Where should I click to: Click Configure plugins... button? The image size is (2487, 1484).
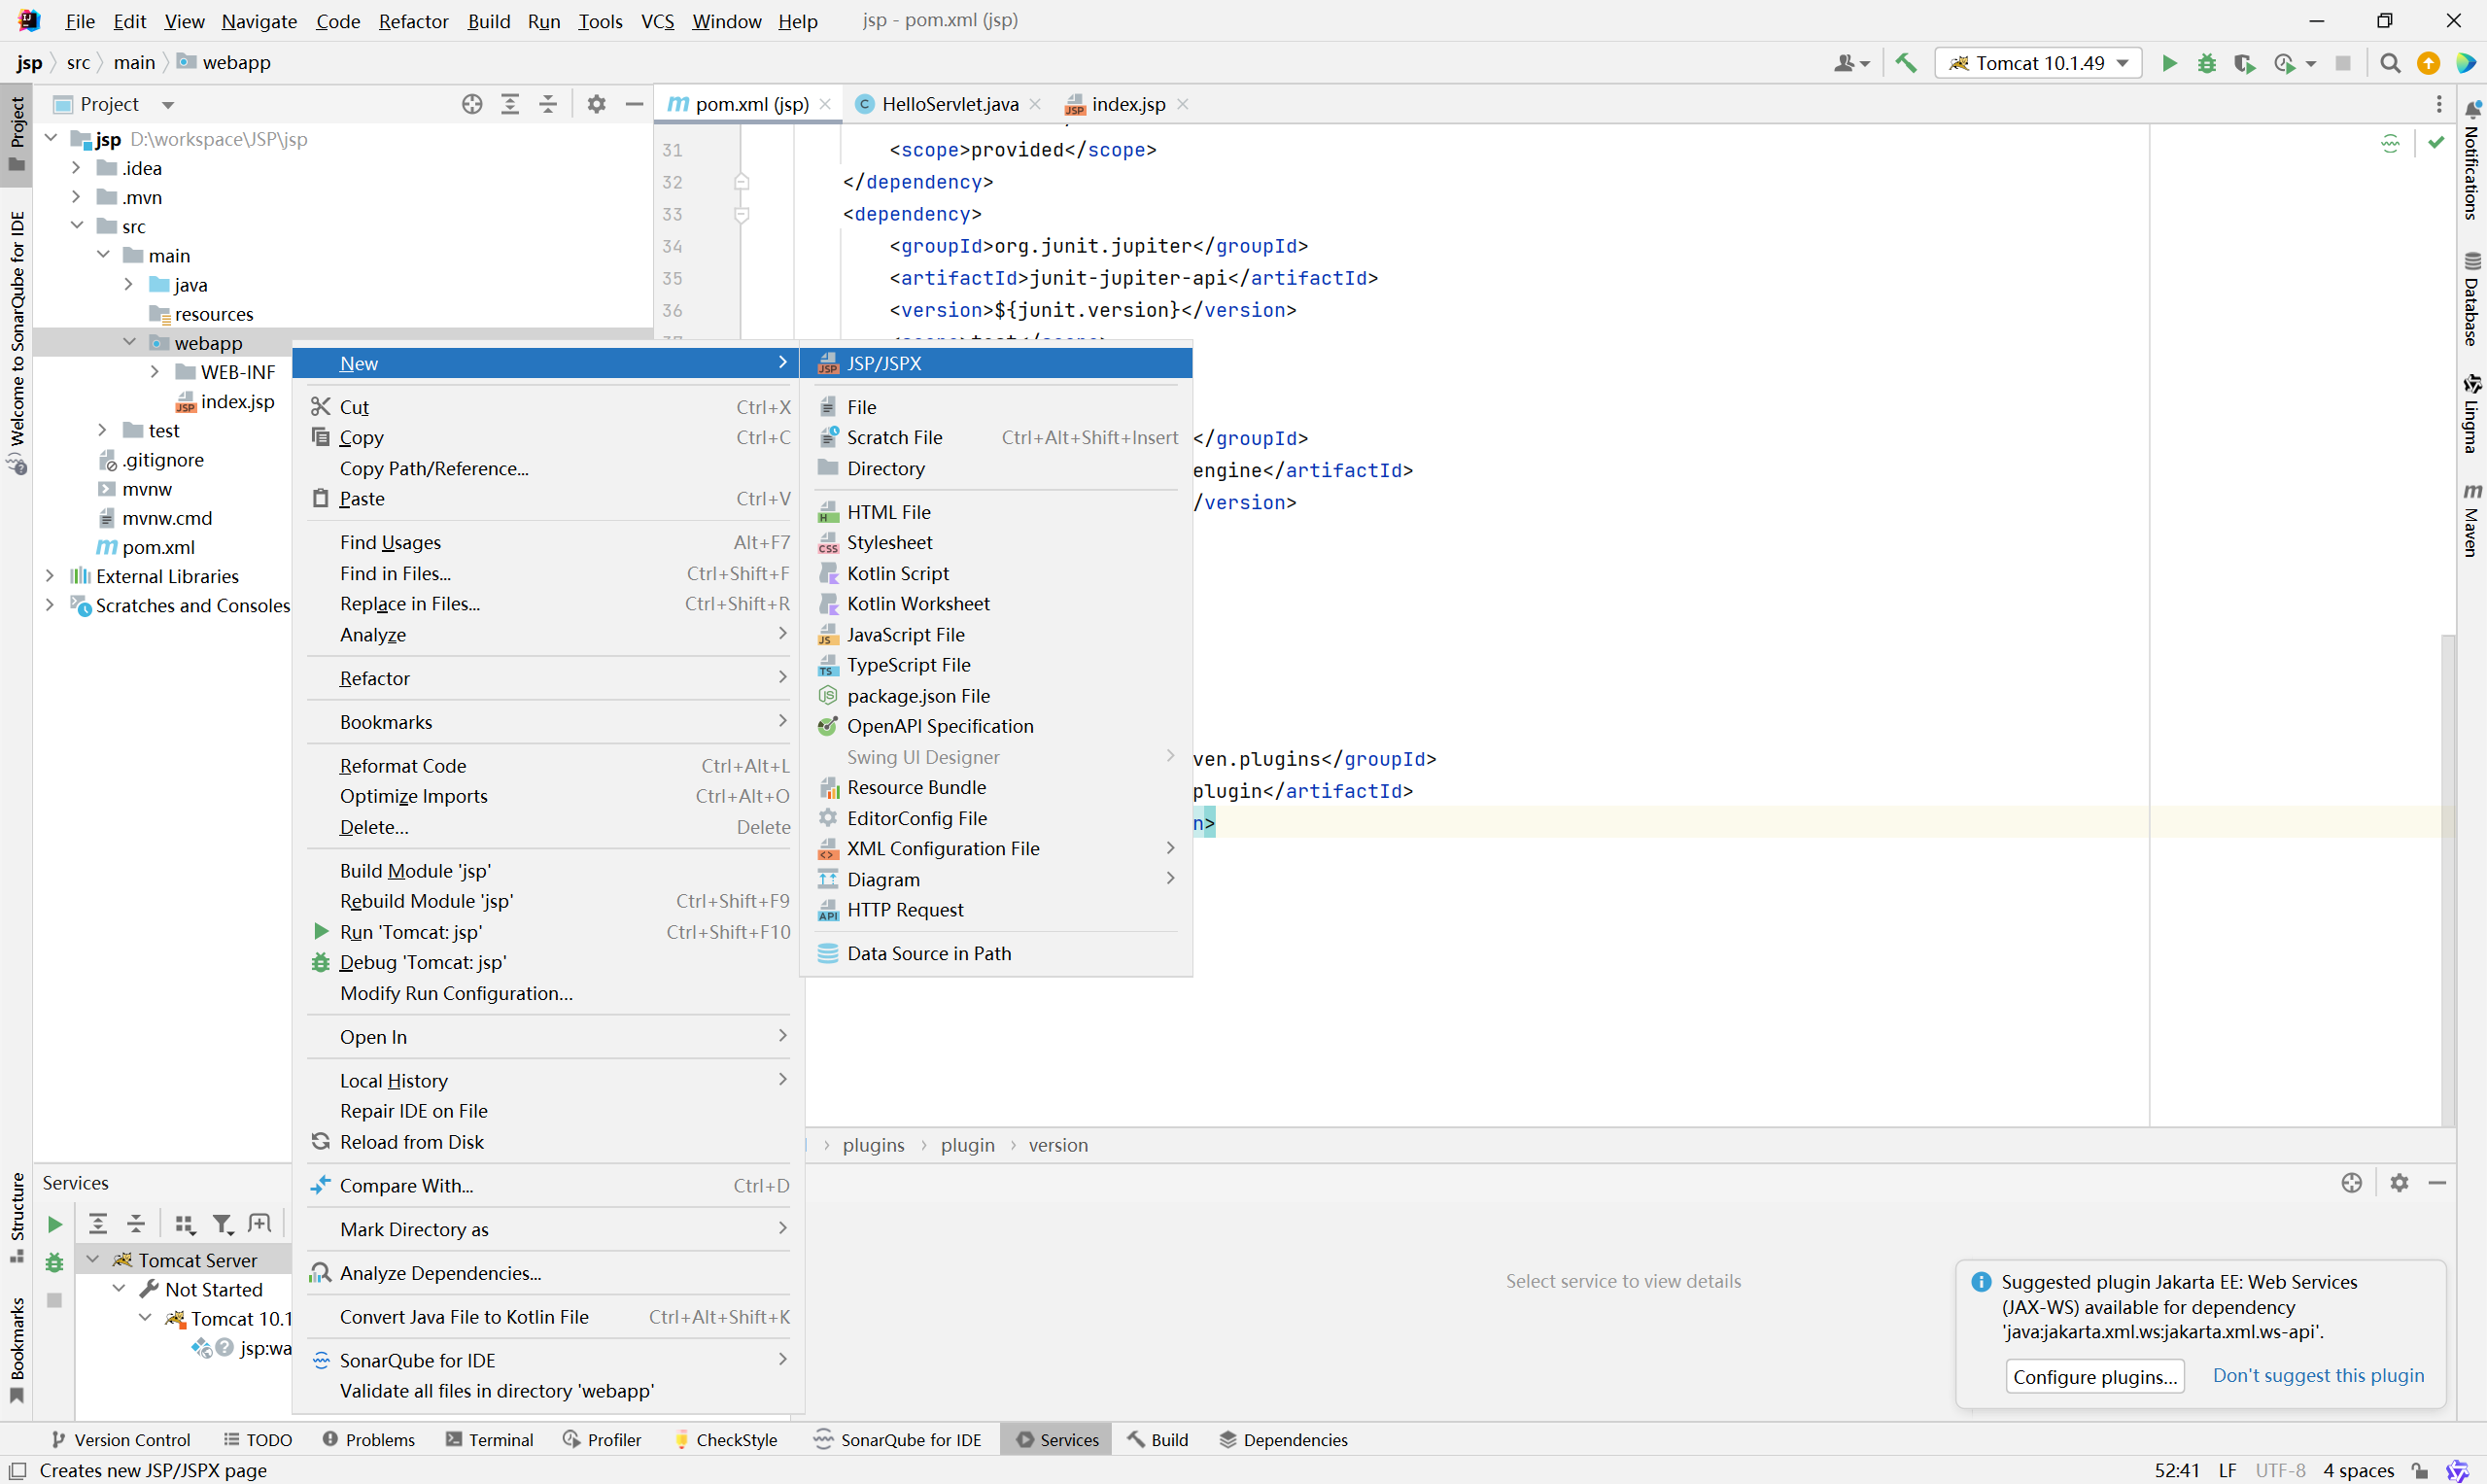(2094, 1376)
